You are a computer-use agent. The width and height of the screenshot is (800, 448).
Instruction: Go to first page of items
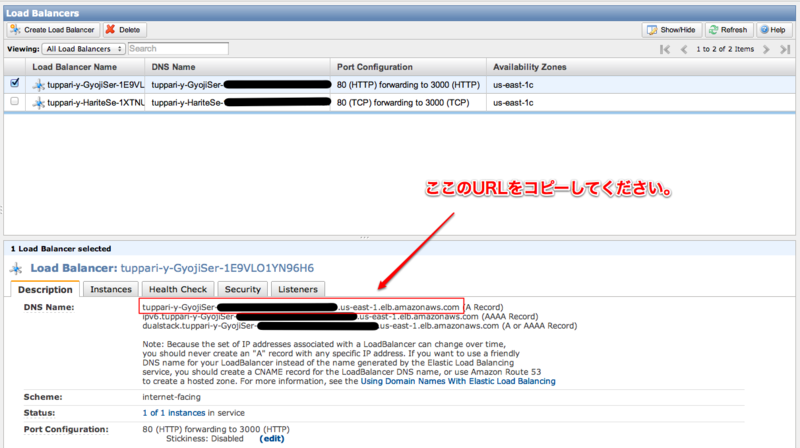[665, 49]
